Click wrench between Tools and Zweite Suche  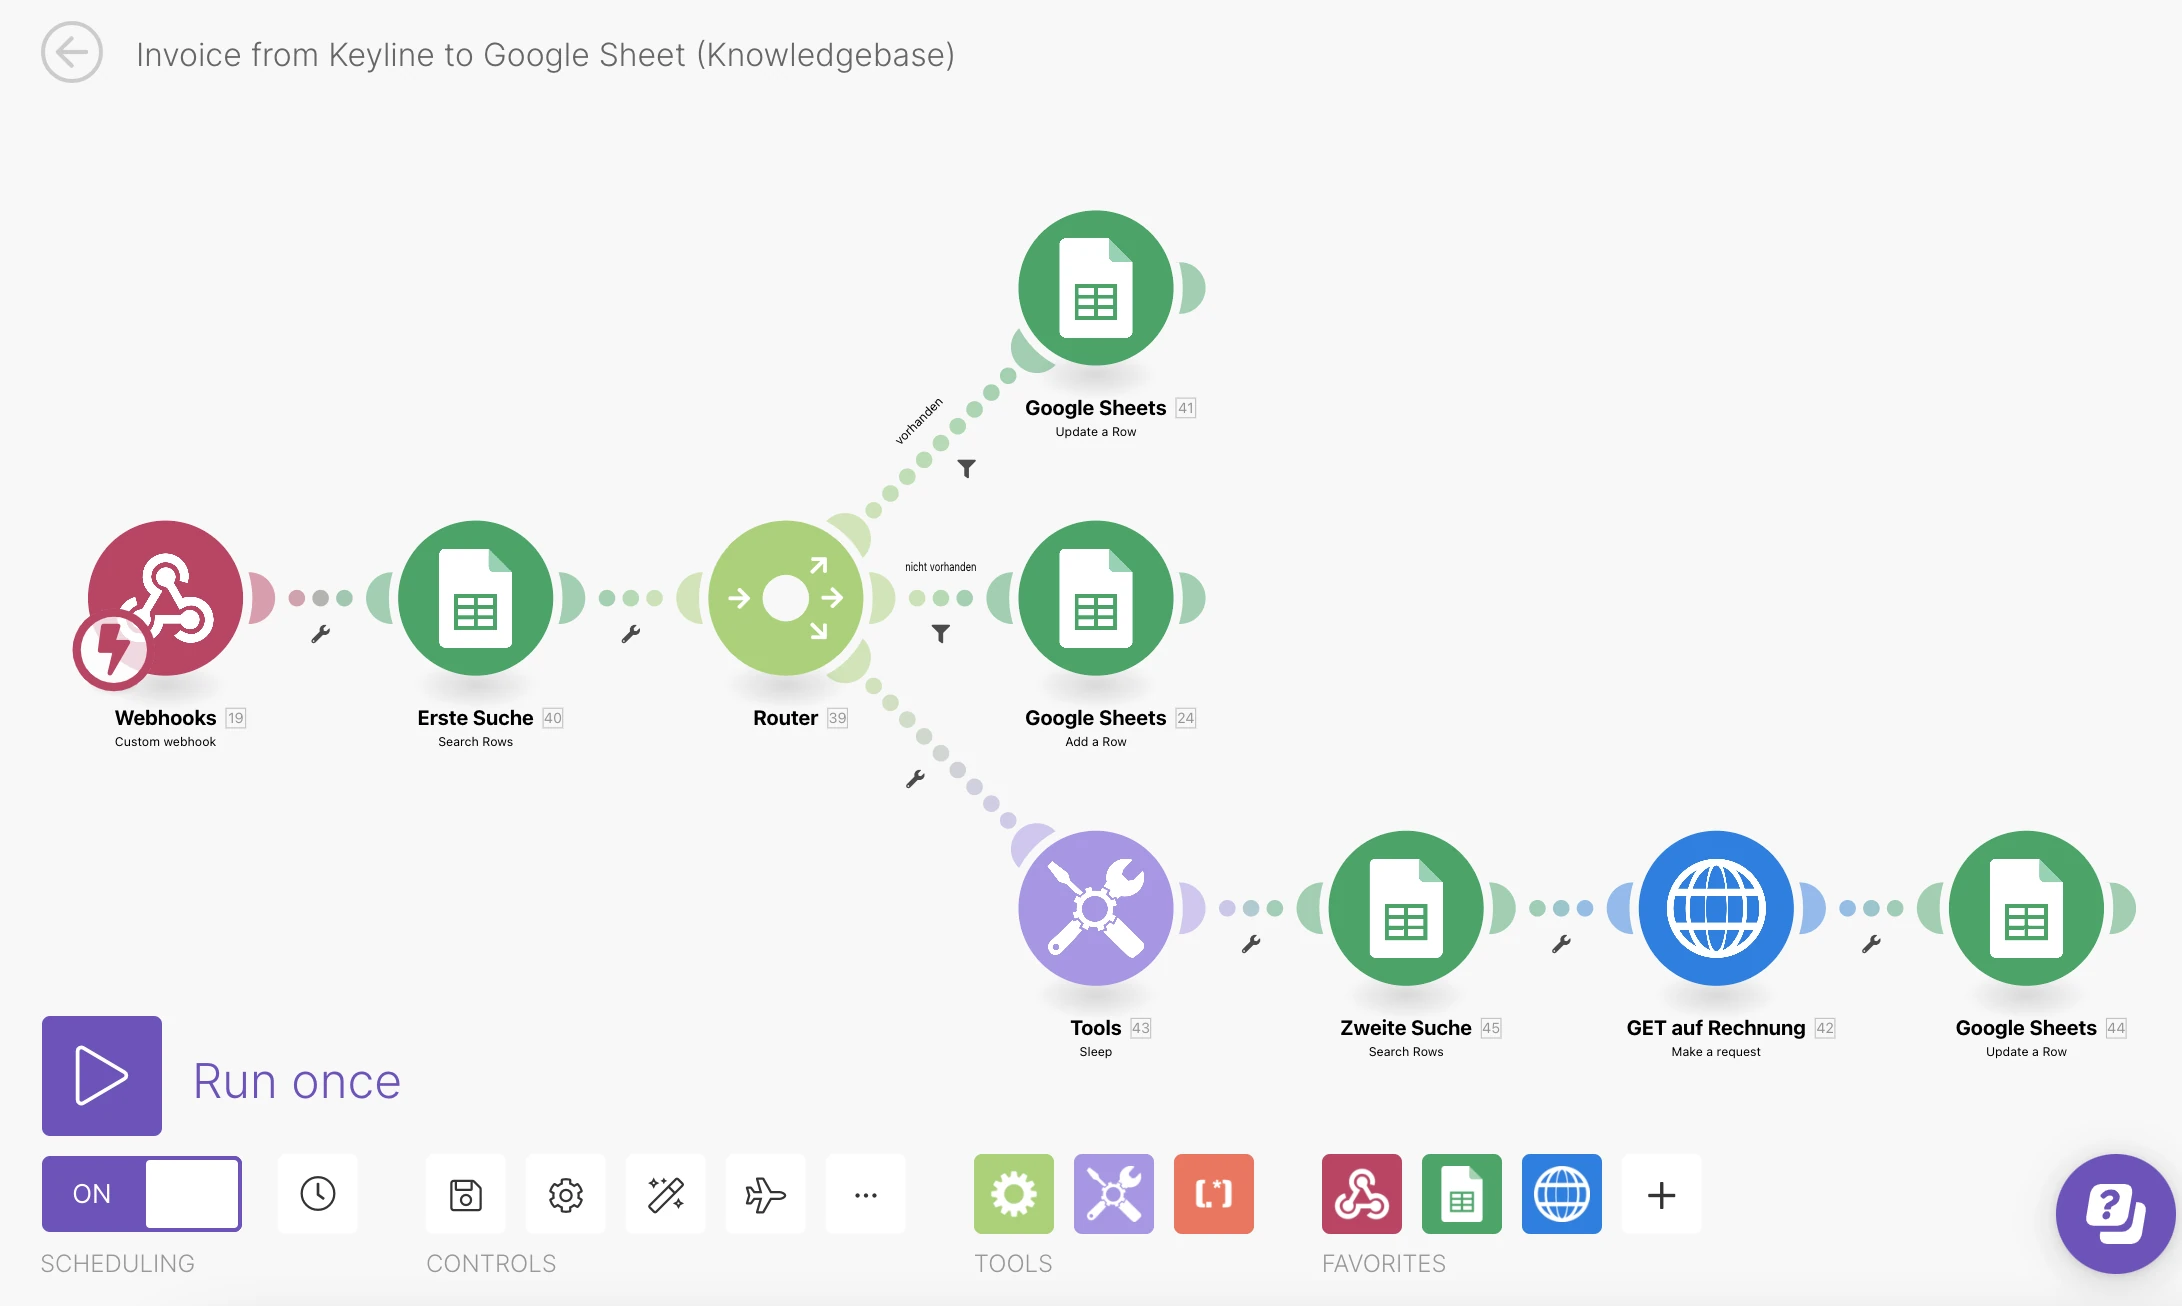tap(1251, 944)
